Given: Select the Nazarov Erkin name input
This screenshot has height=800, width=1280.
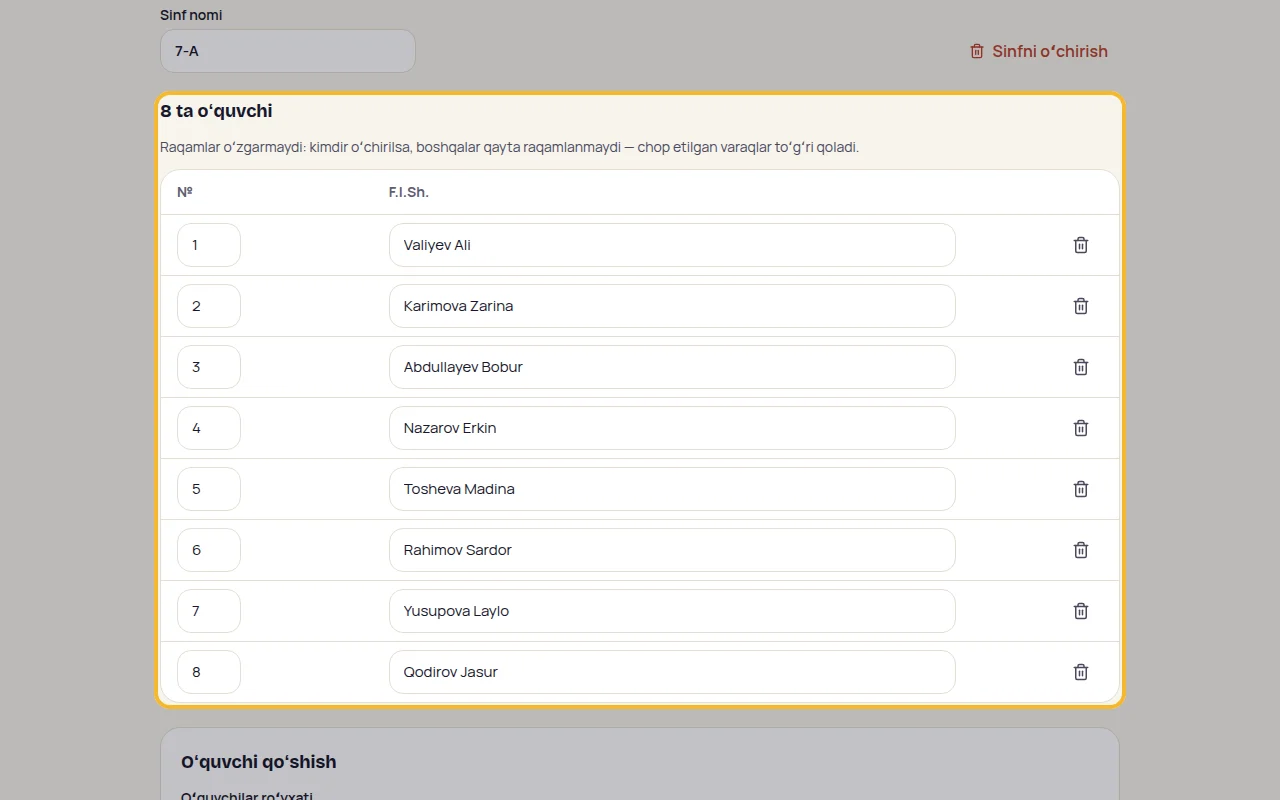Looking at the screenshot, I should [x=672, y=428].
